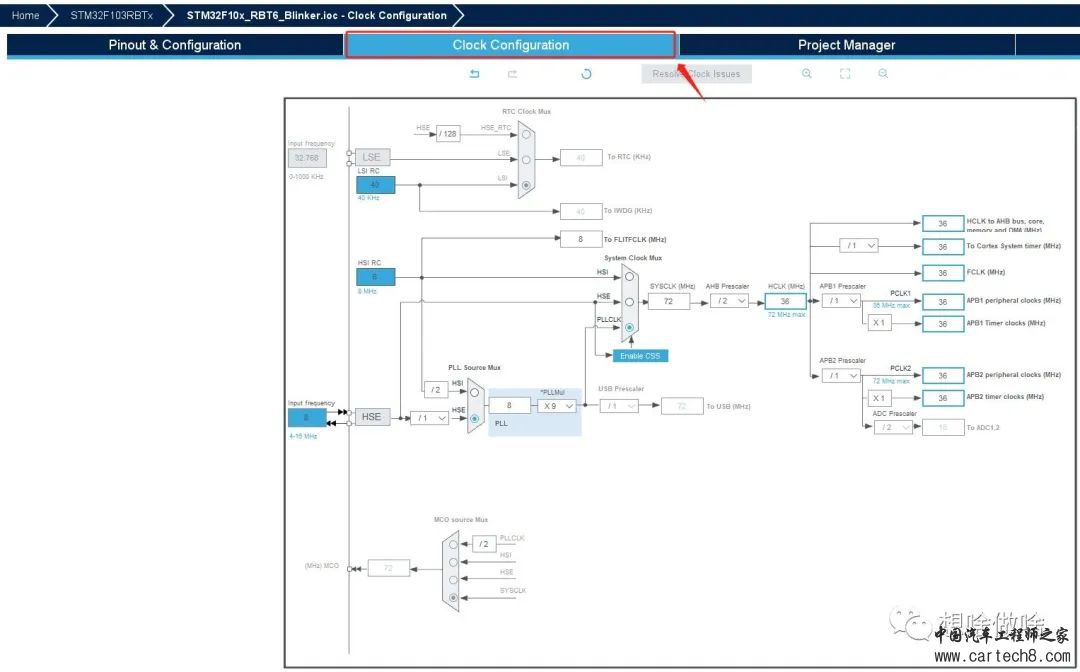Open the APB2 Prescaler dropdown
Screen dimensions: 1080x672
pos(841,375)
